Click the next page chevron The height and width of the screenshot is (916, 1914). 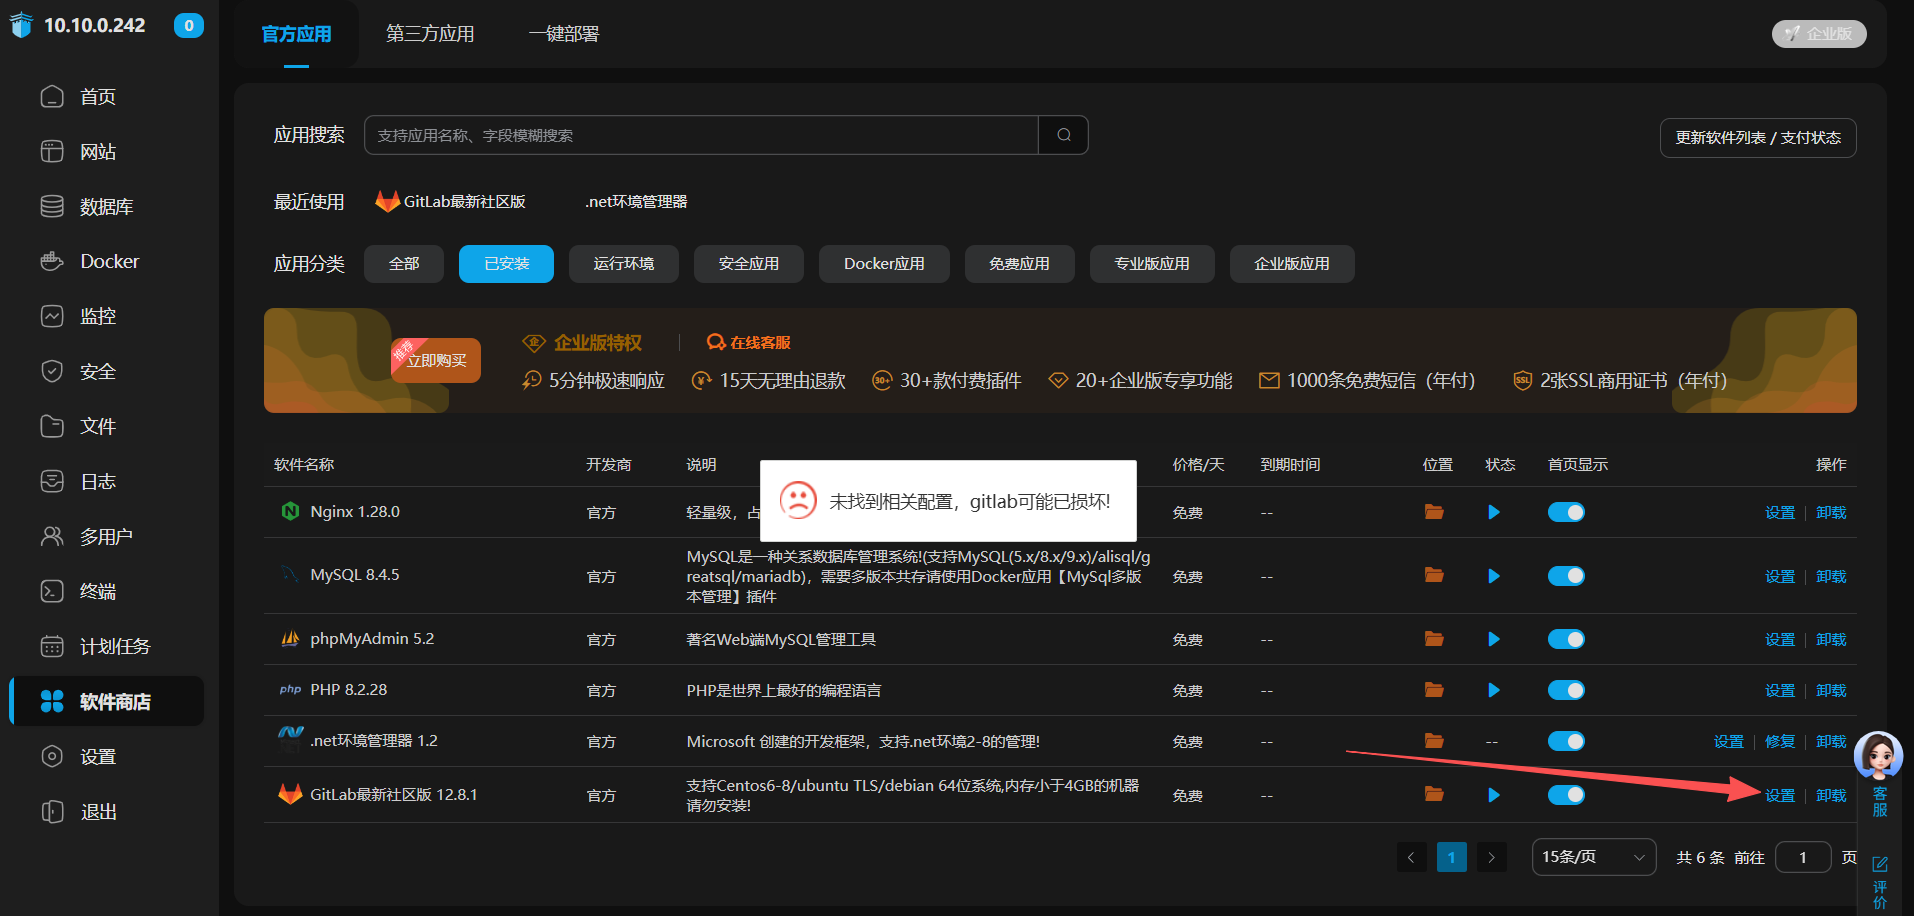click(1491, 857)
